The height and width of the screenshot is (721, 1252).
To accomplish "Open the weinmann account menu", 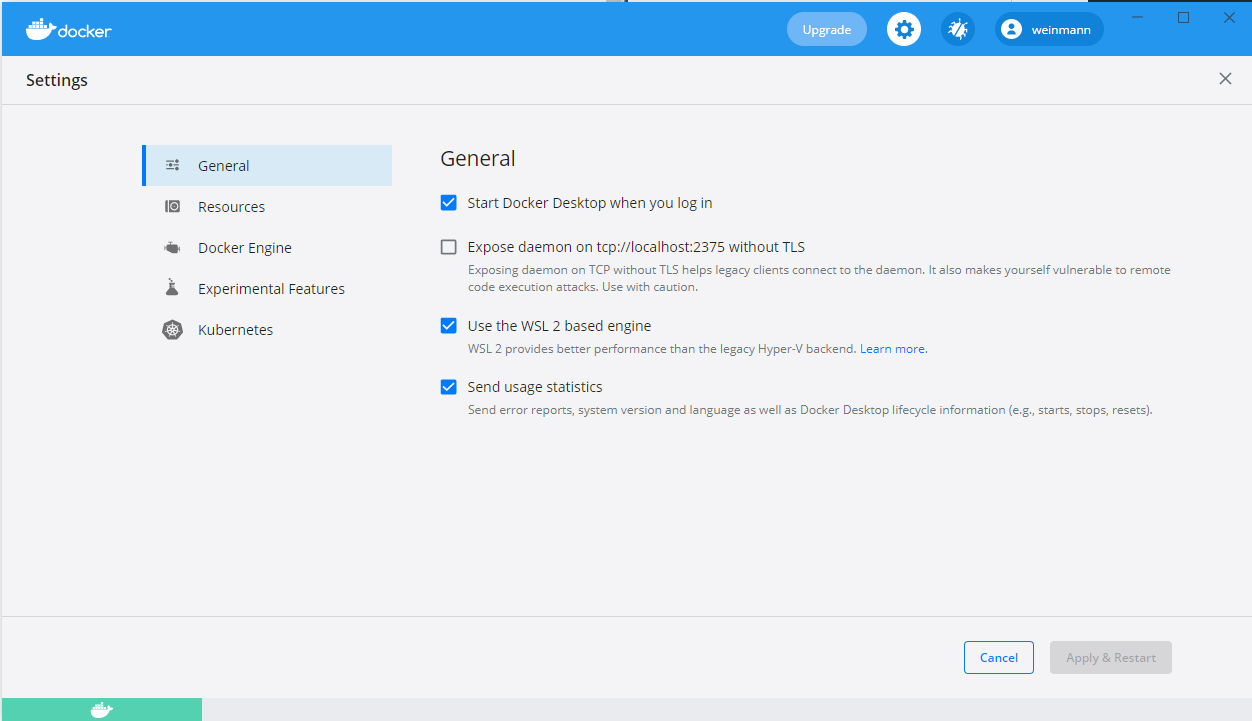I will pos(1049,29).
